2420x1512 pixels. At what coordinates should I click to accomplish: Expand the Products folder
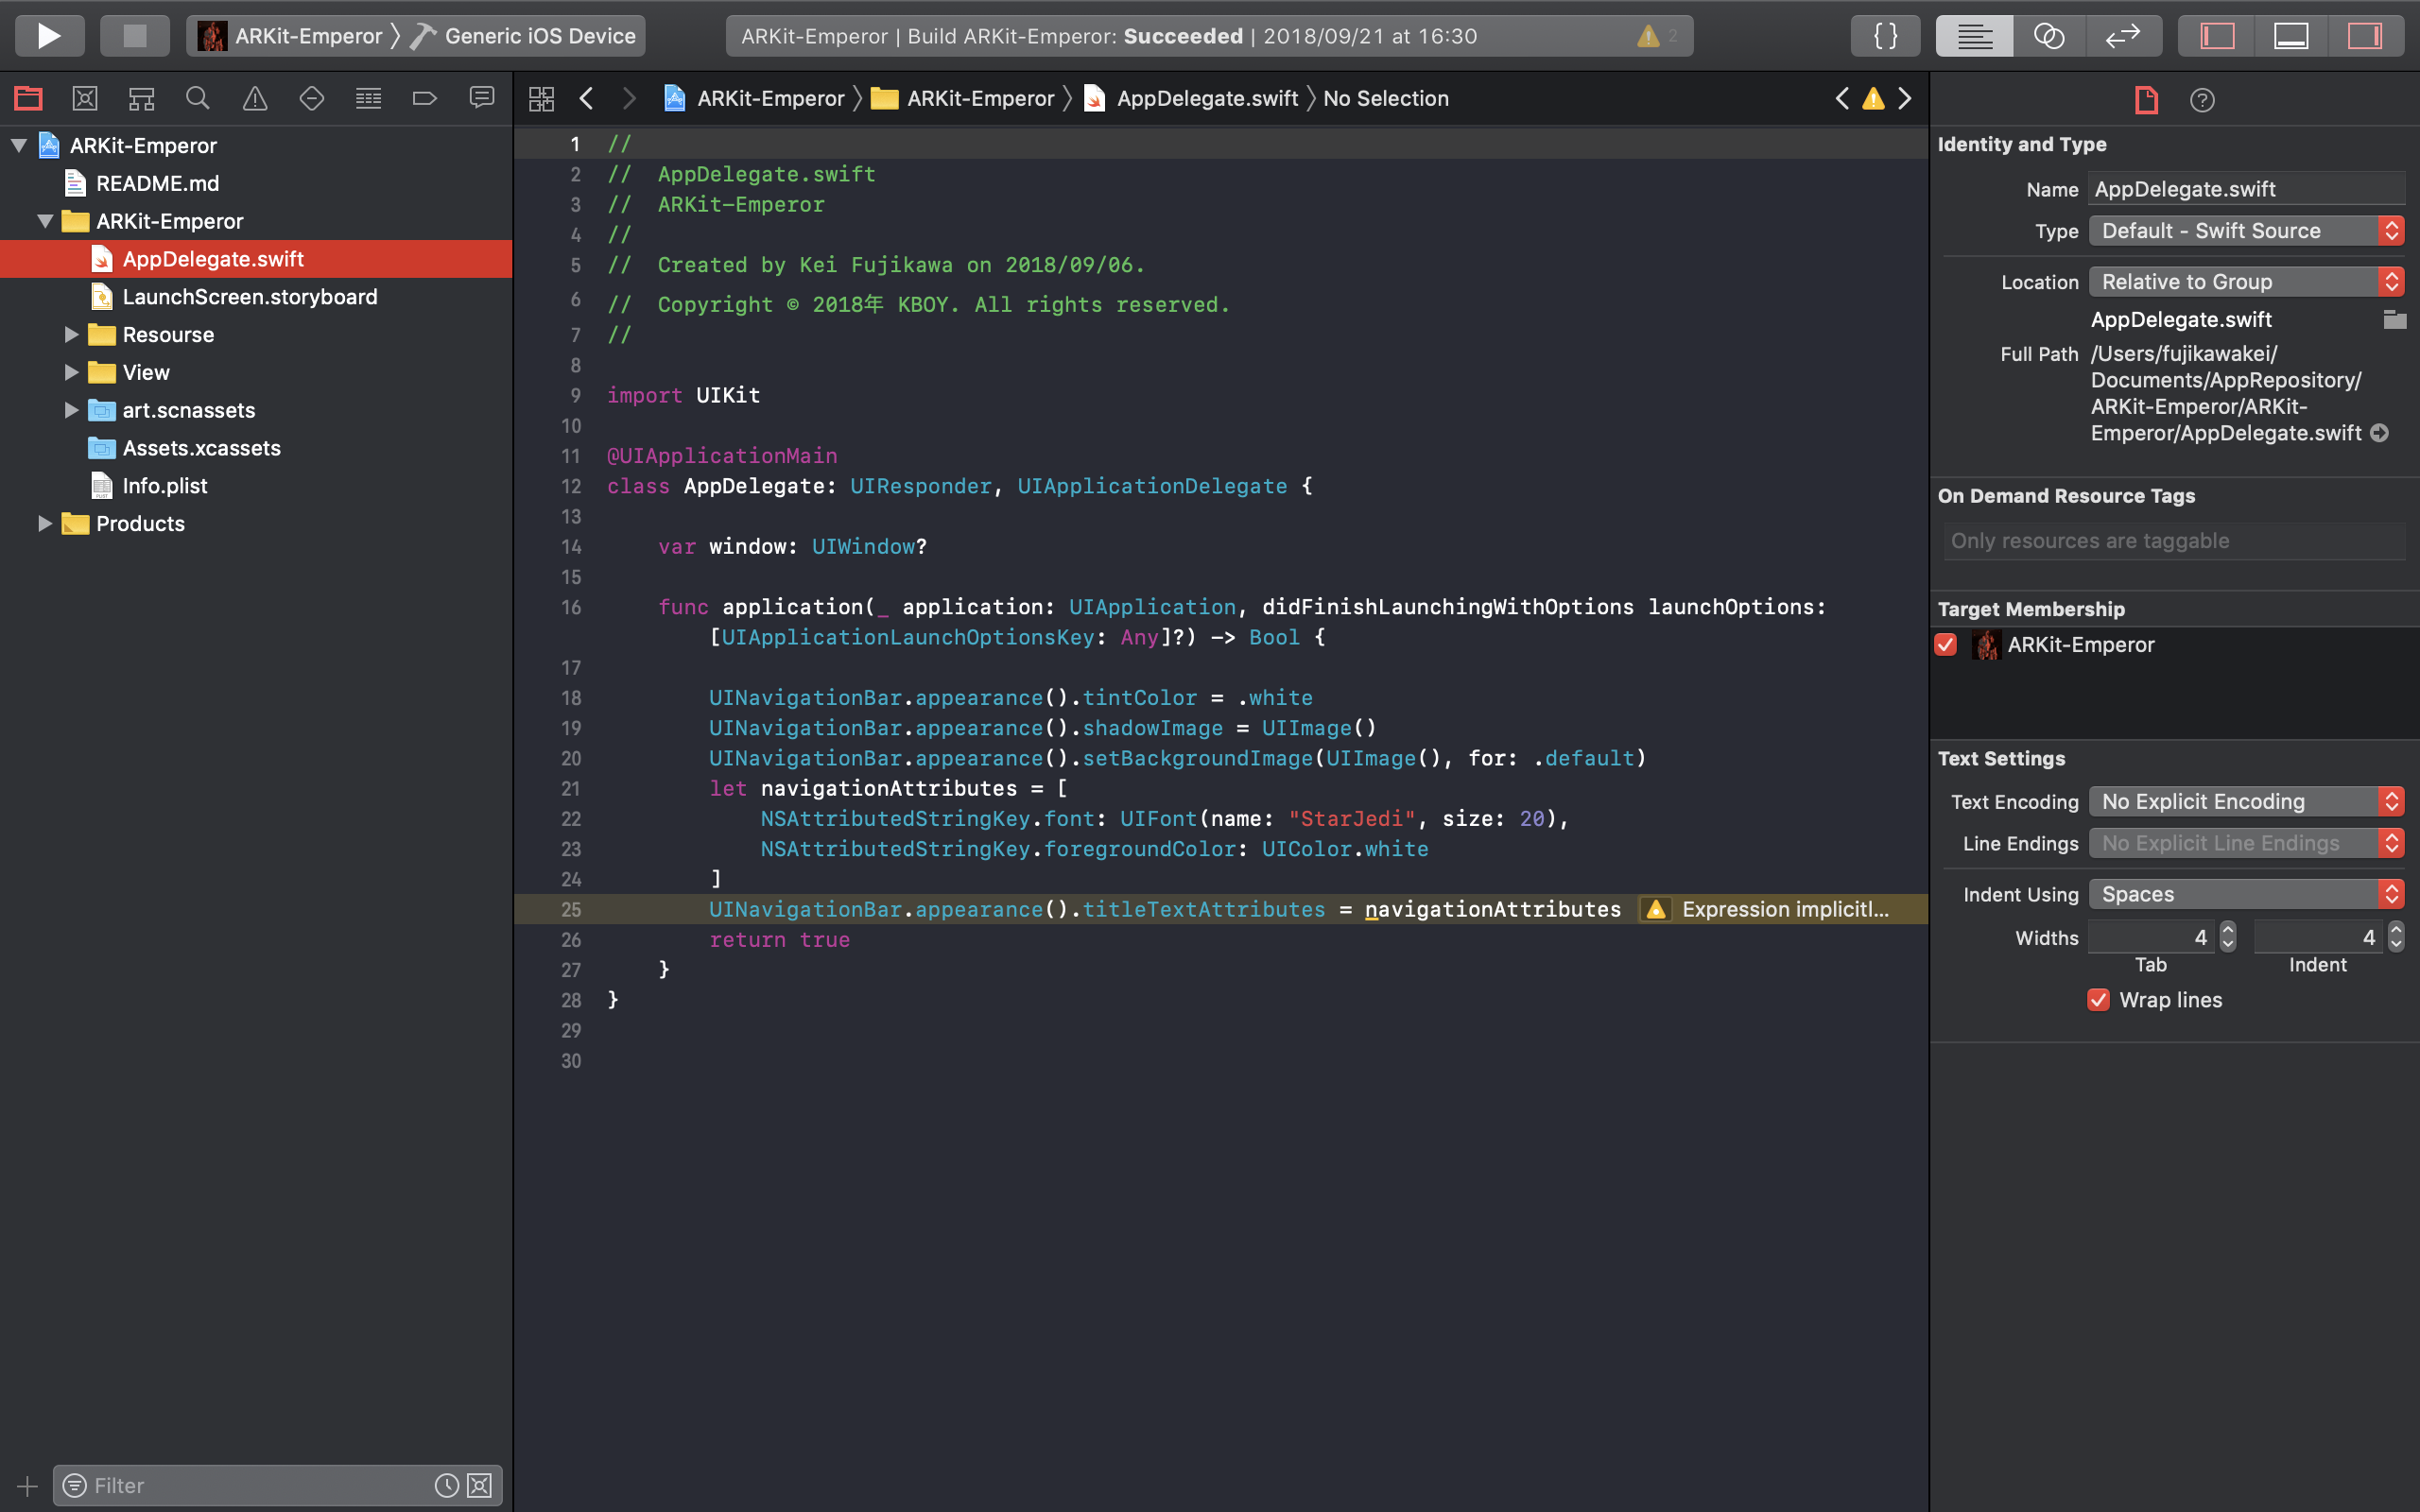tap(45, 523)
